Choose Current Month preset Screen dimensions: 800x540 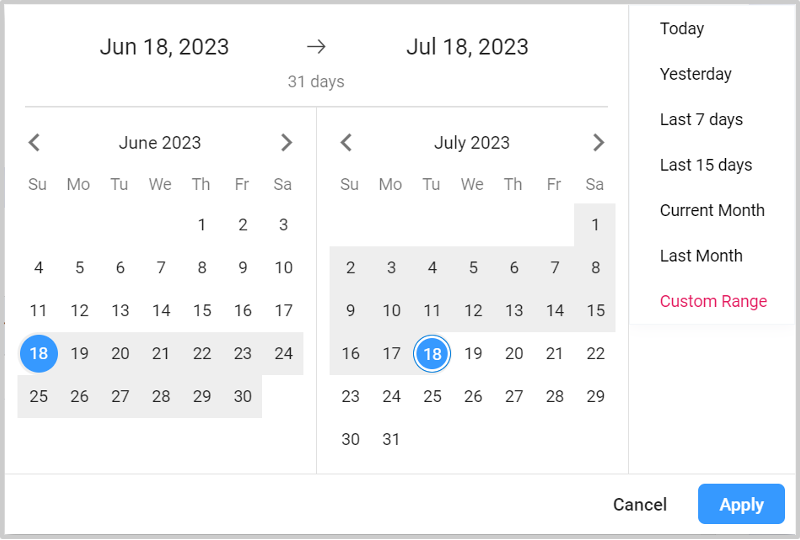click(712, 211)
